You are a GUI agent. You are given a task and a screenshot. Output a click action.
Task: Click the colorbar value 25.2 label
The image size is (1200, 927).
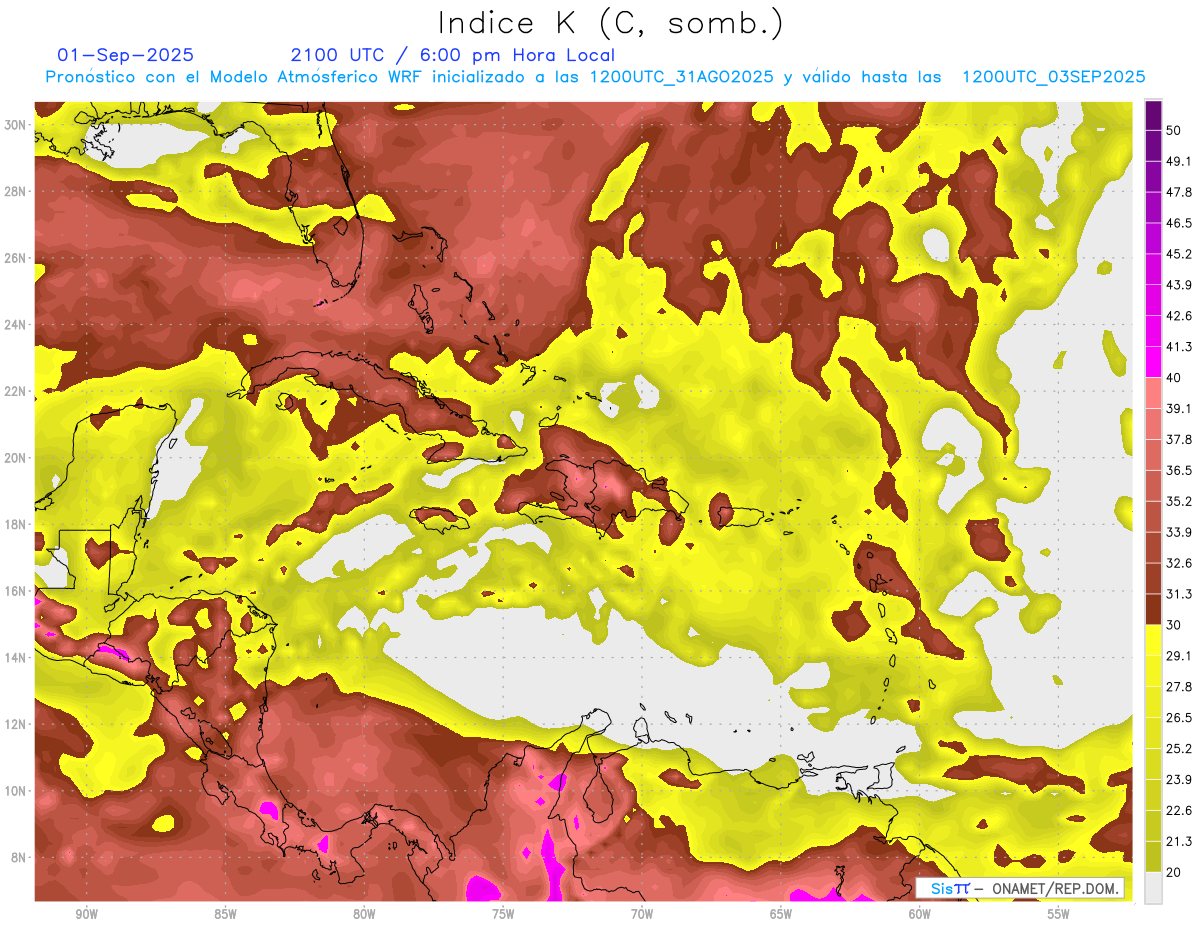1179,748
